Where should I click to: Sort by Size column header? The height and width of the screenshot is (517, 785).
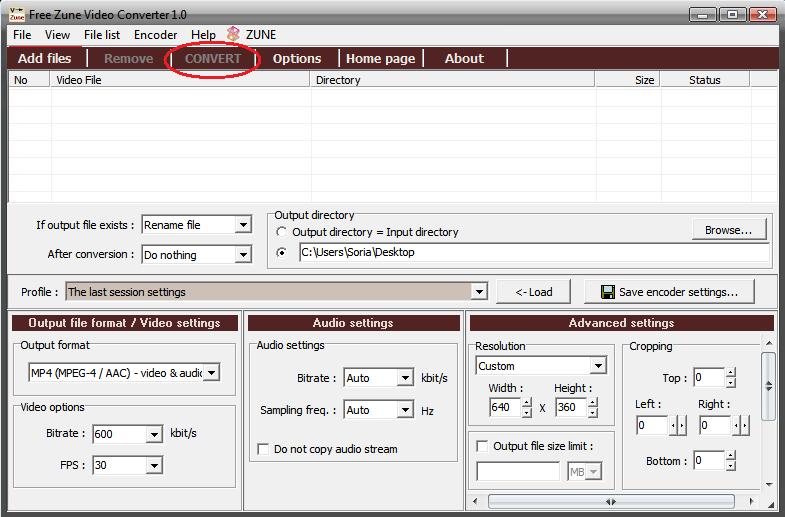[628, 80]
